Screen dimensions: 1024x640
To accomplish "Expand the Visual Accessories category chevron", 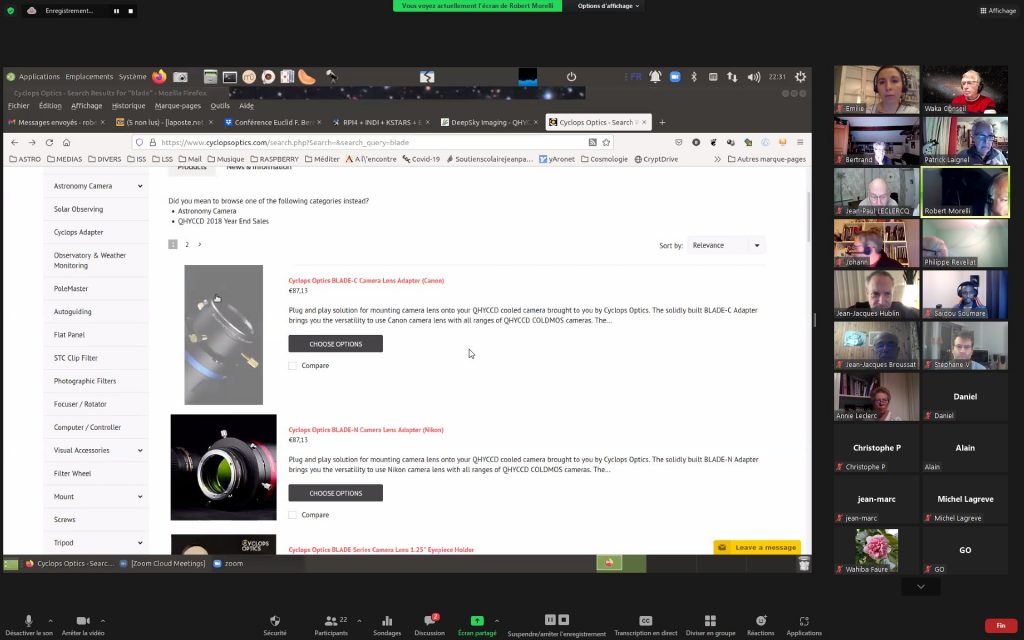I will [x=140, y=451].
